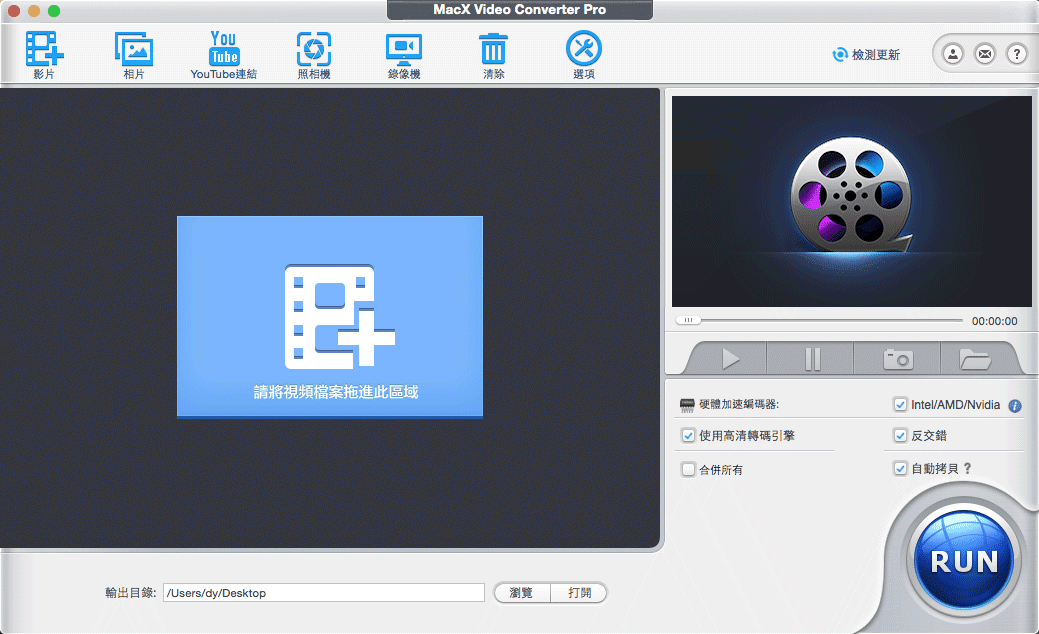The width and height of the screenshot is (1039, 634).
Task: Click the 00:00:00 playback time
Action: click(995, 321)
